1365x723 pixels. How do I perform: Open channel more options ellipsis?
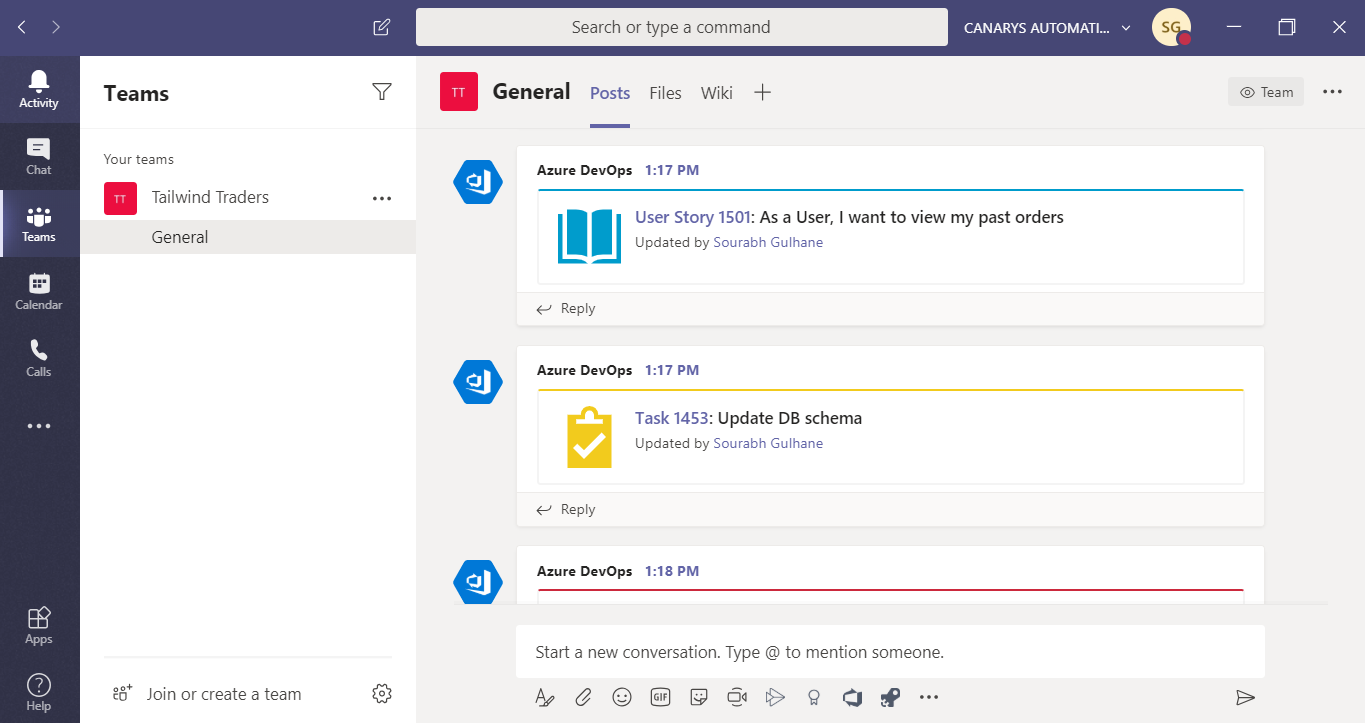click(x=1332, y=92)
